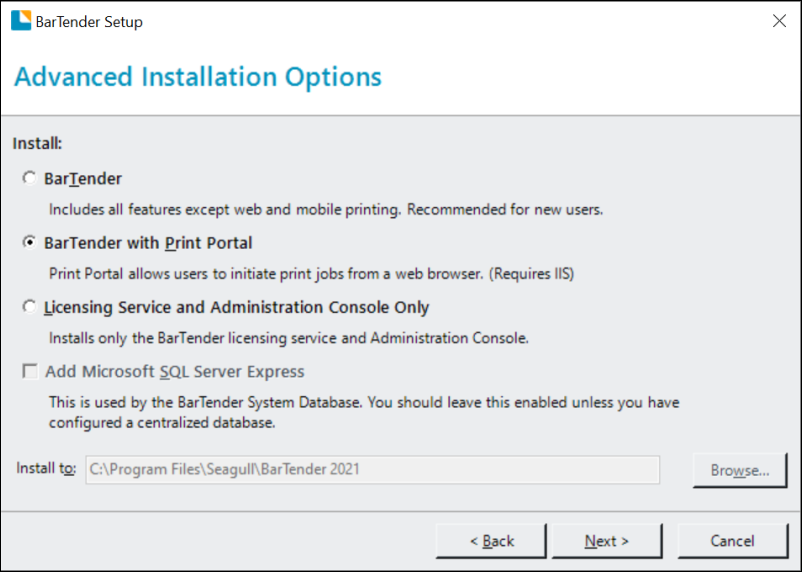This screenshot has height=572, width=802.
Task: Proceed with the Next button
Action: click(607, 541)
